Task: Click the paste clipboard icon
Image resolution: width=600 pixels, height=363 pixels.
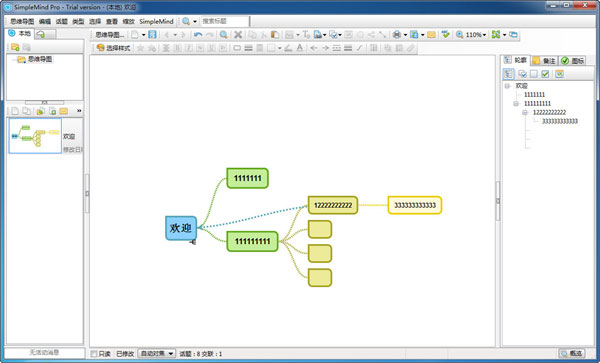Action: tap(275, 35)
